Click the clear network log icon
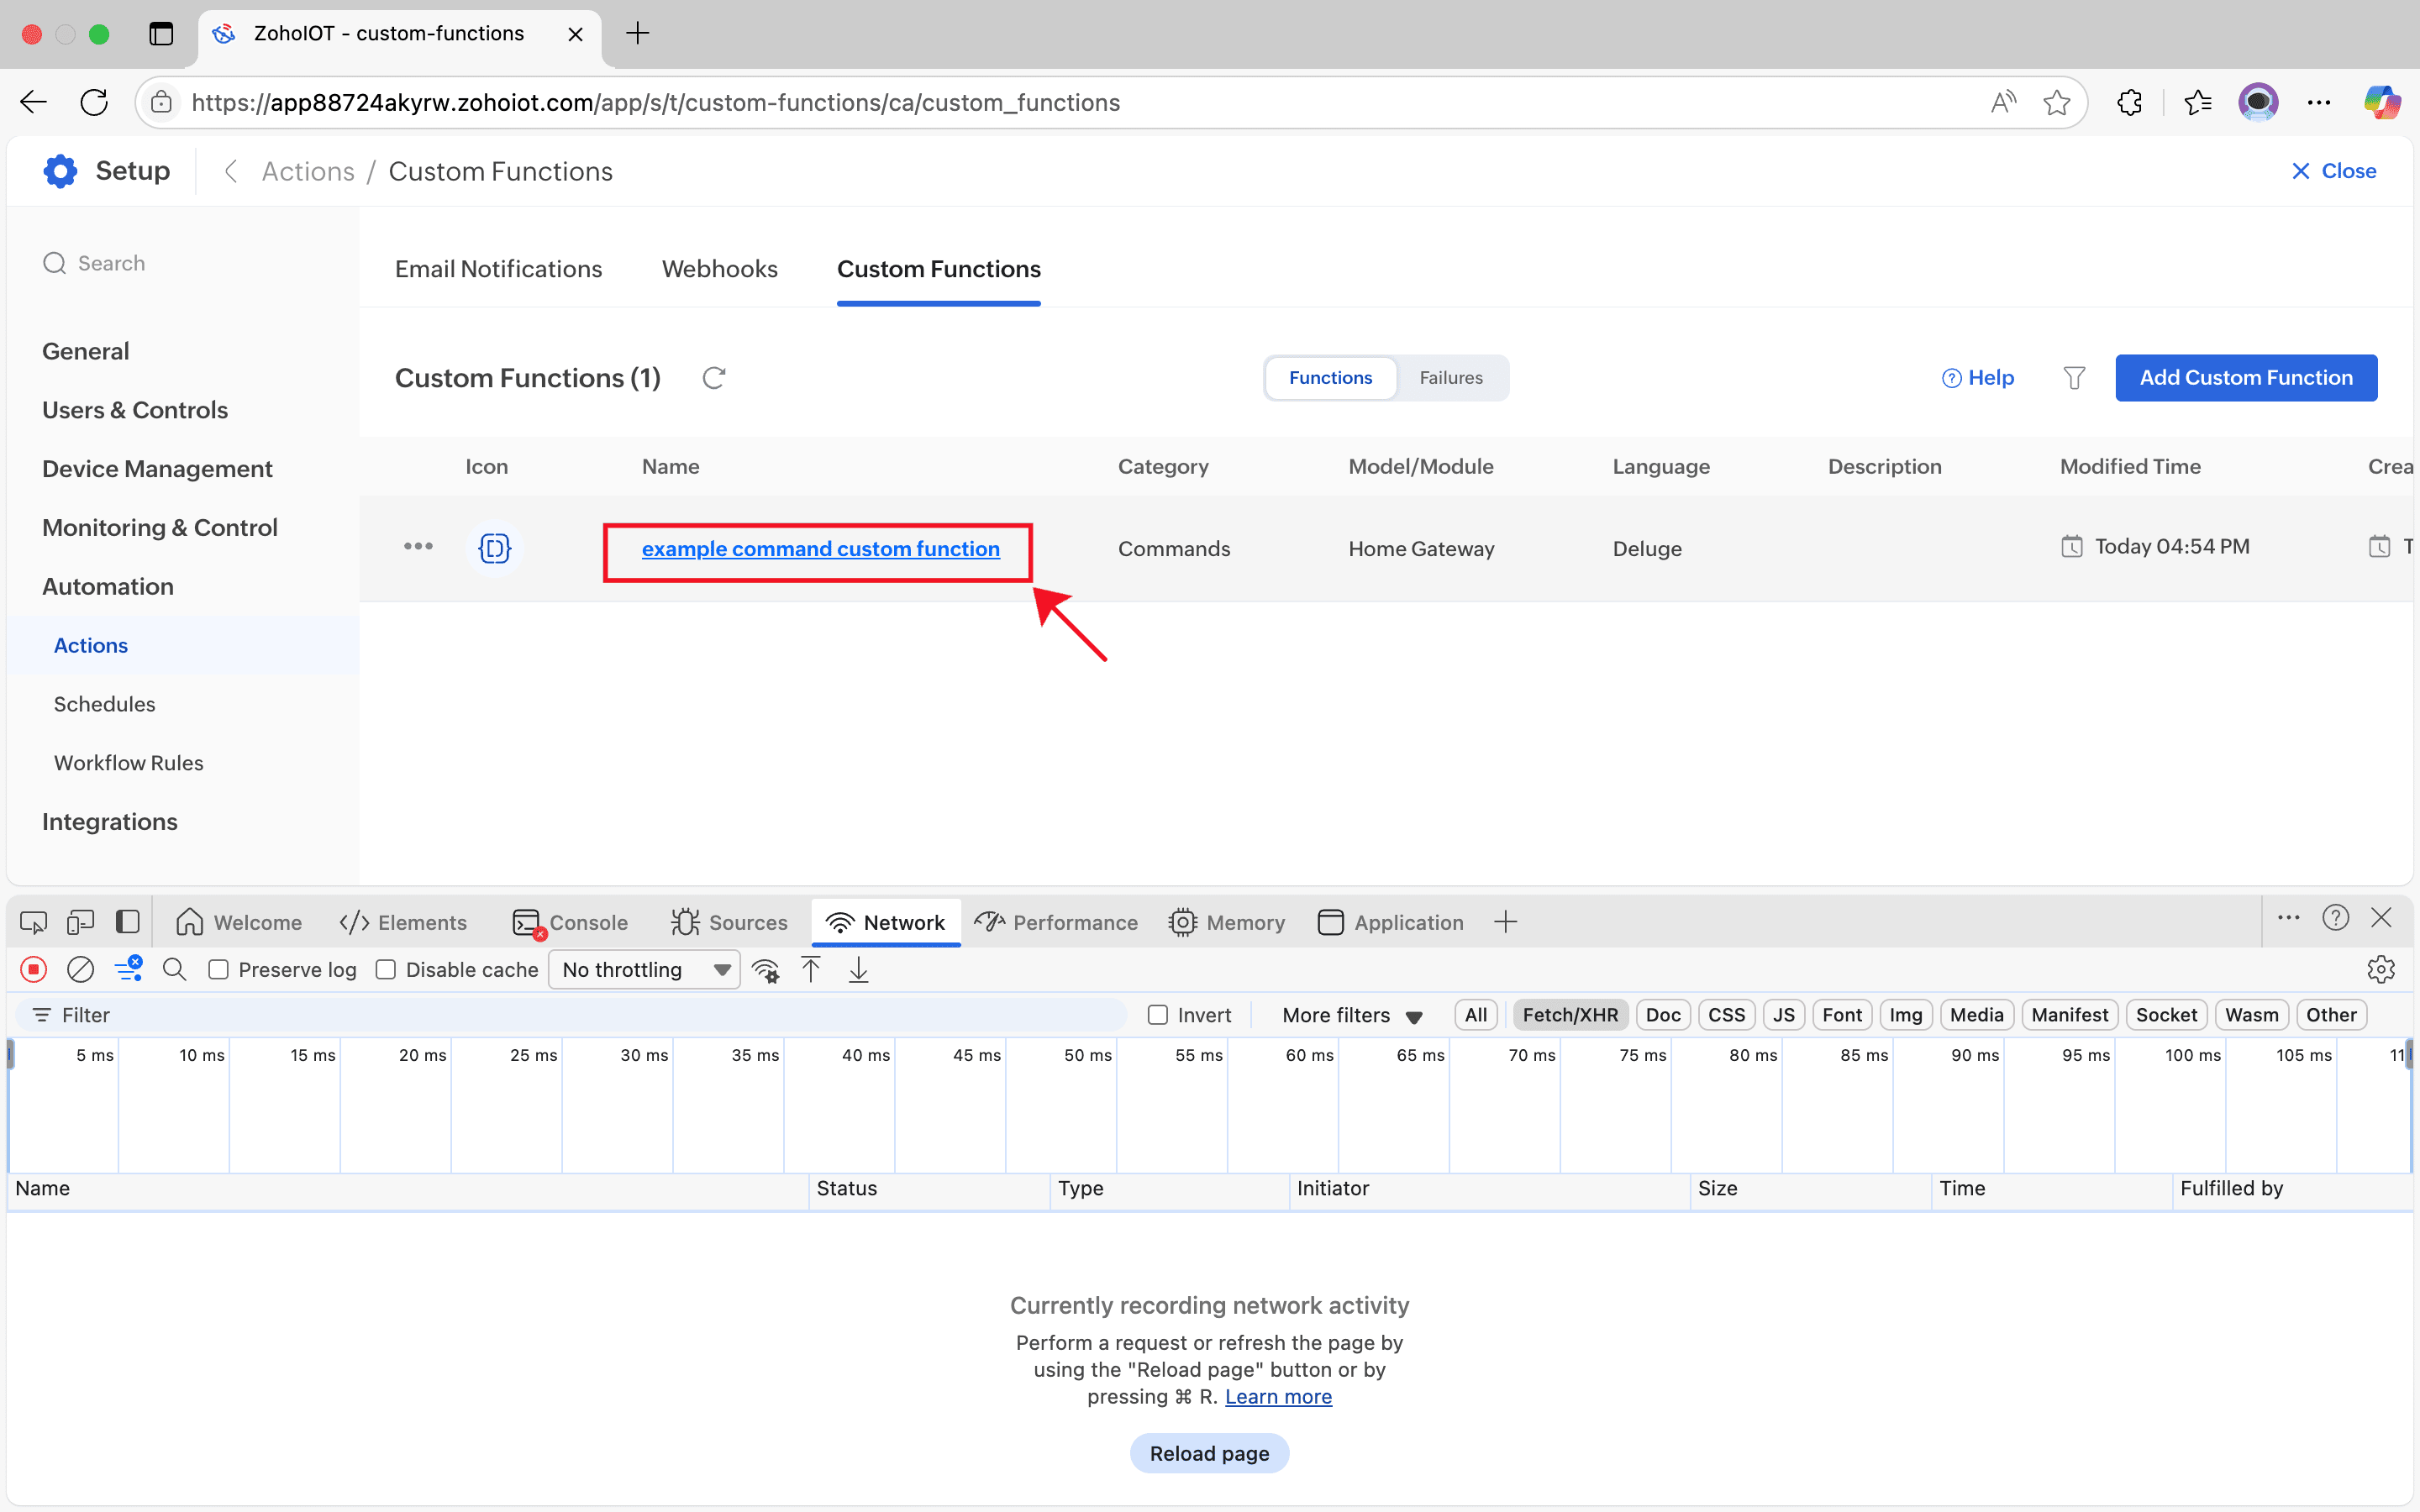 click(x=80, y=969)
